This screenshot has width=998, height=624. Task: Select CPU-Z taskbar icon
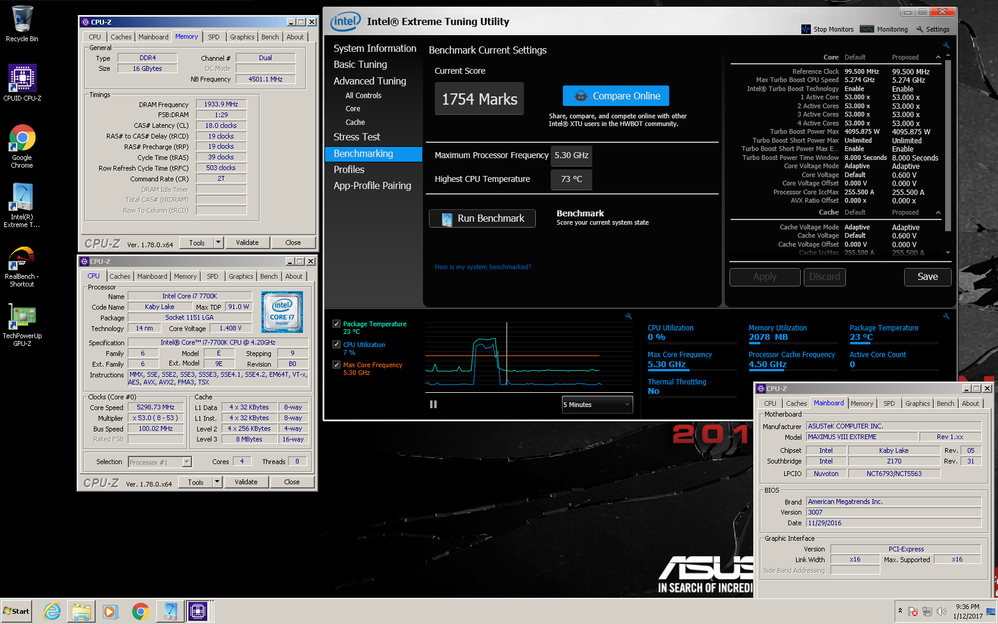click(198, 612)
